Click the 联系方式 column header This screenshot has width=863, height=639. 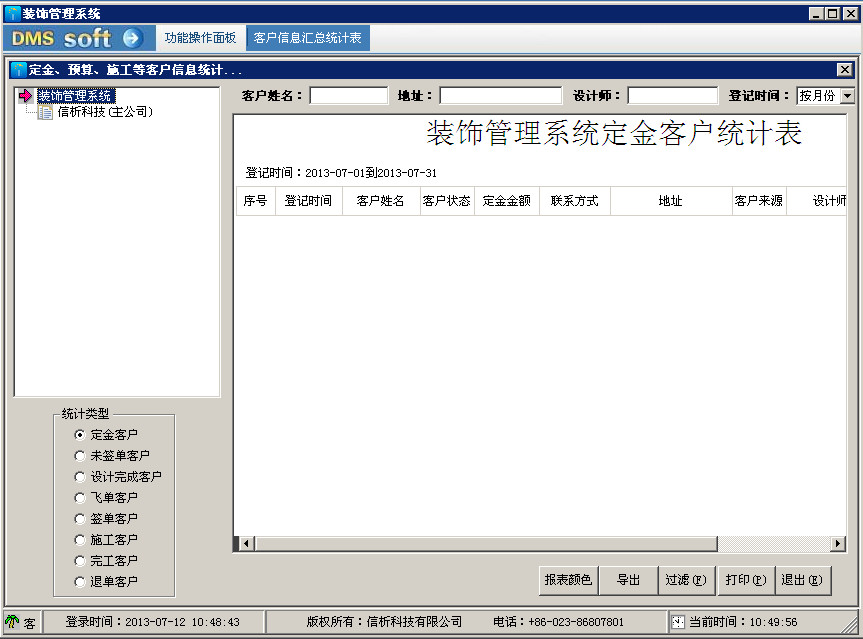(x=575, y=201)
